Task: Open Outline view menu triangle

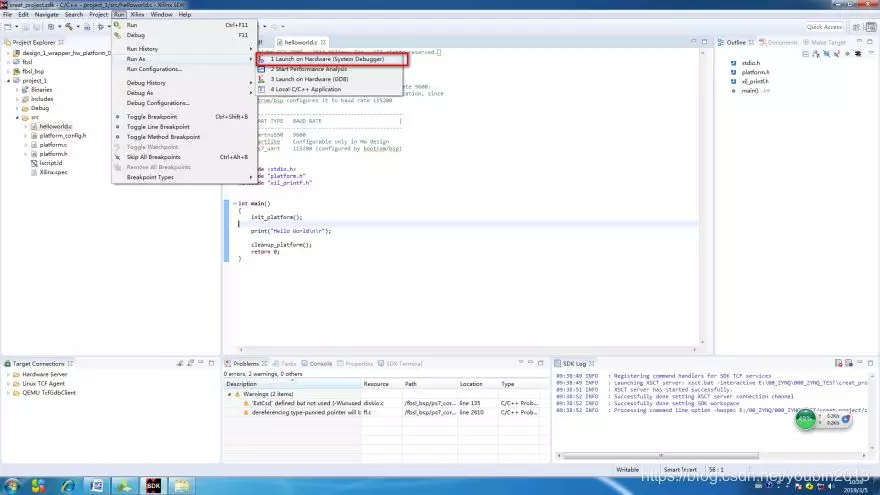Action: 870,54
